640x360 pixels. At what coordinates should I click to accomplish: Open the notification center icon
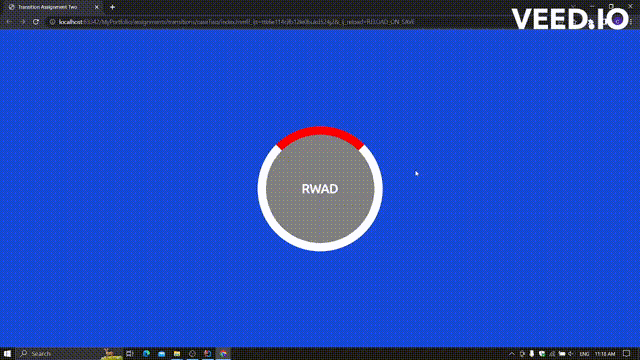(x=627, y=353)
